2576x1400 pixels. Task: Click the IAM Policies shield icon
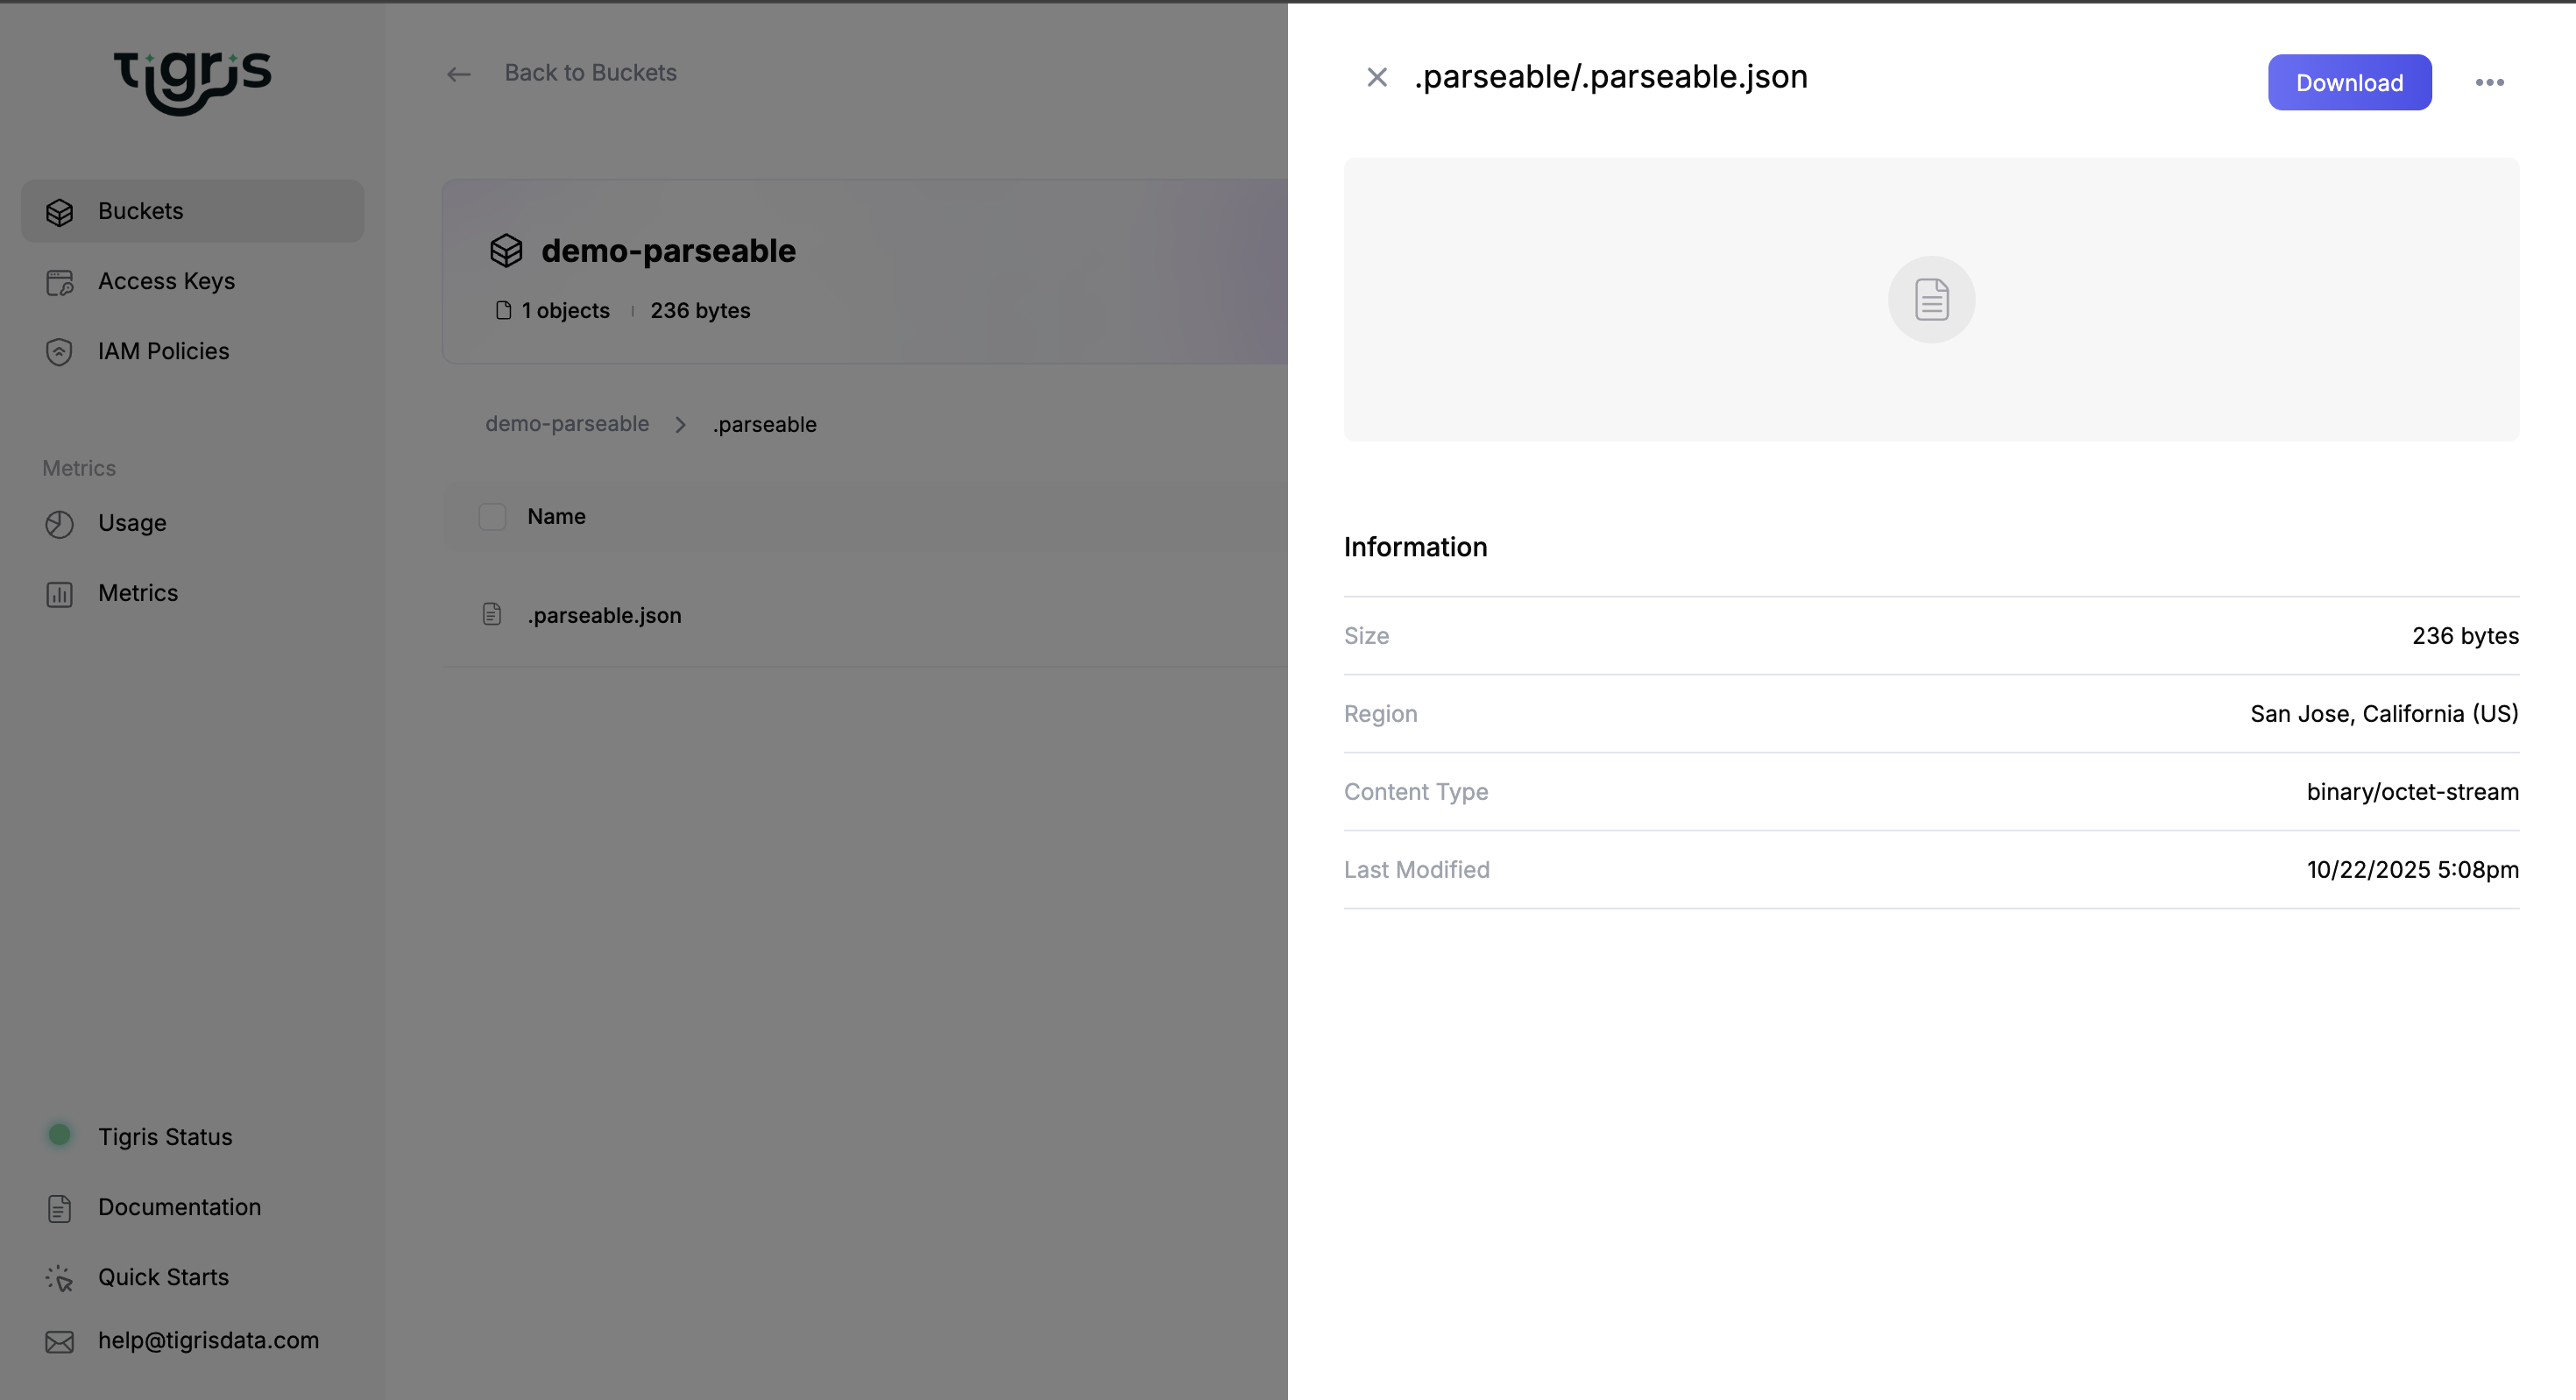[x=59, y=352]
